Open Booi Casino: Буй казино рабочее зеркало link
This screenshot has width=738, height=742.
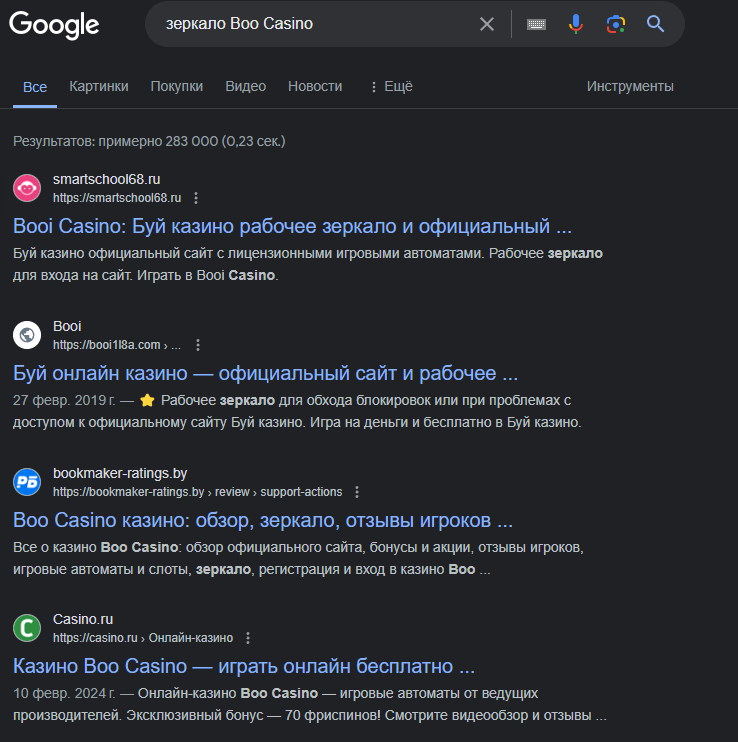(x=292, y=226)
